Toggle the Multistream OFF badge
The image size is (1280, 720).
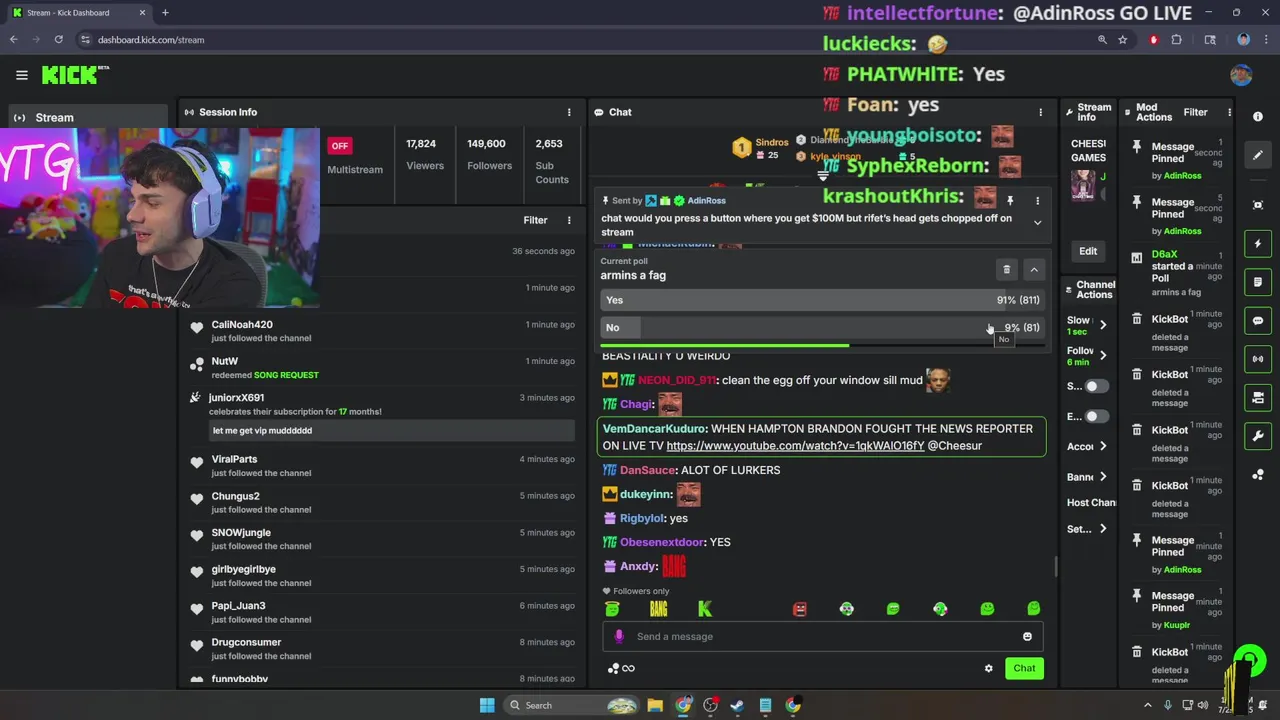click(x=340, y=146)
